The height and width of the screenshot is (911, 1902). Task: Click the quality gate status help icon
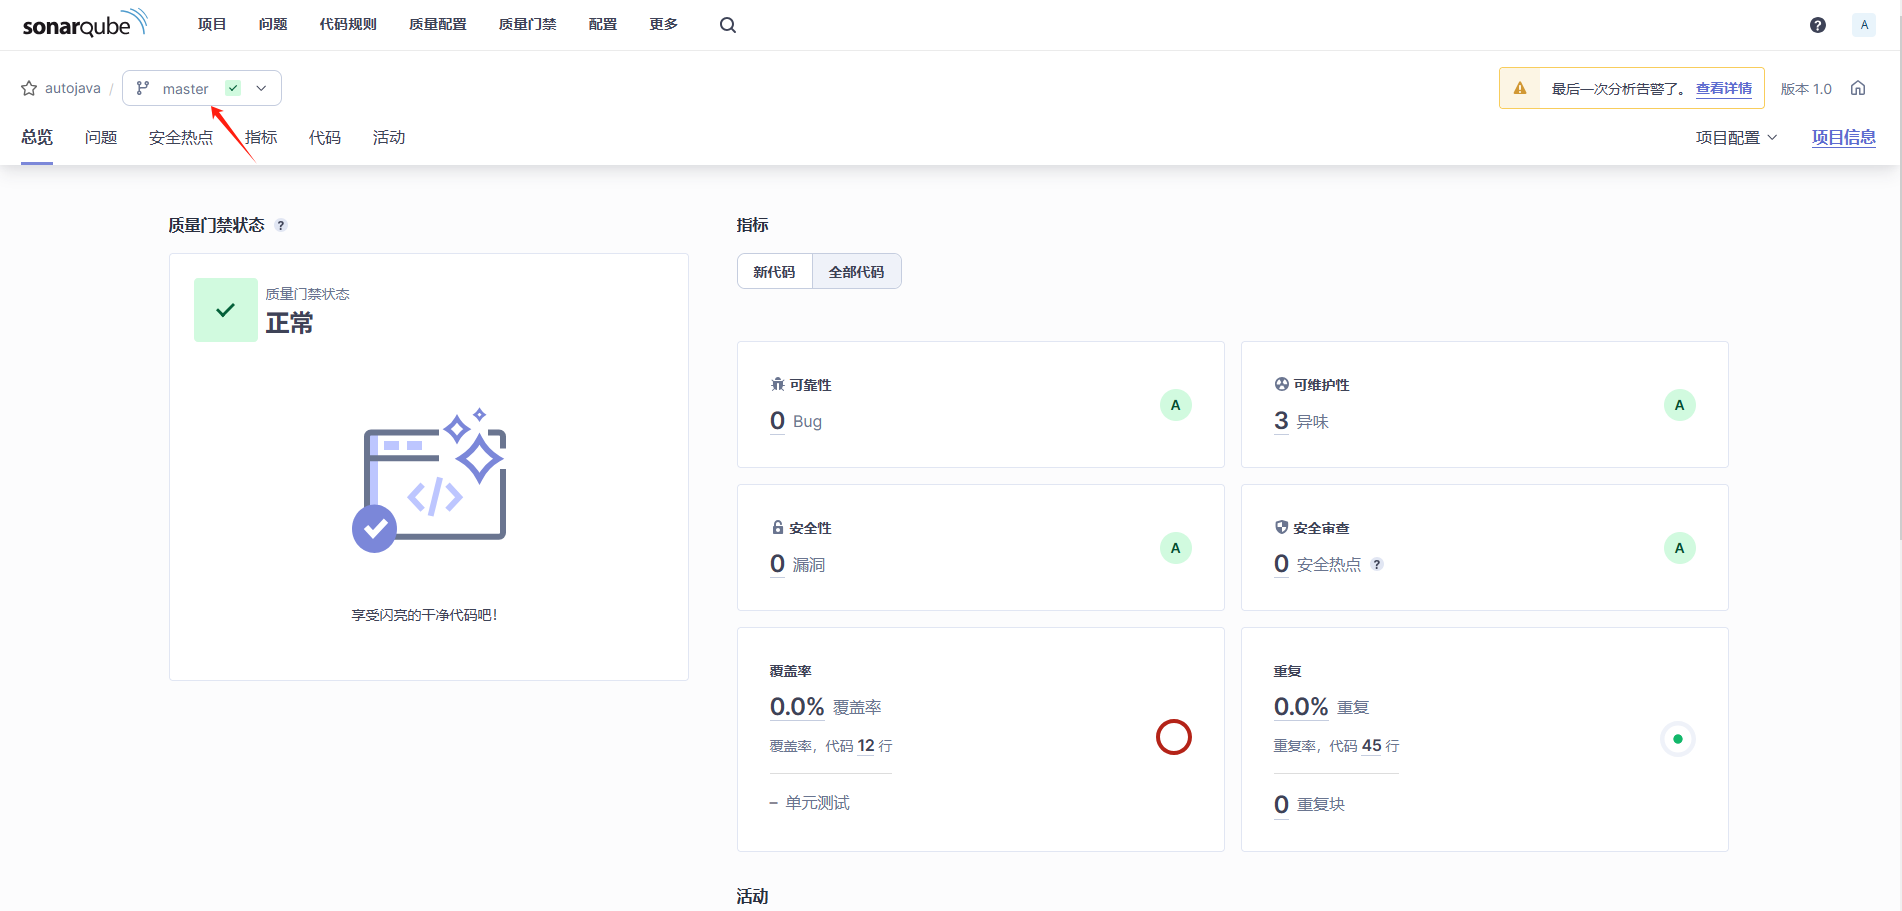(281, 225)
